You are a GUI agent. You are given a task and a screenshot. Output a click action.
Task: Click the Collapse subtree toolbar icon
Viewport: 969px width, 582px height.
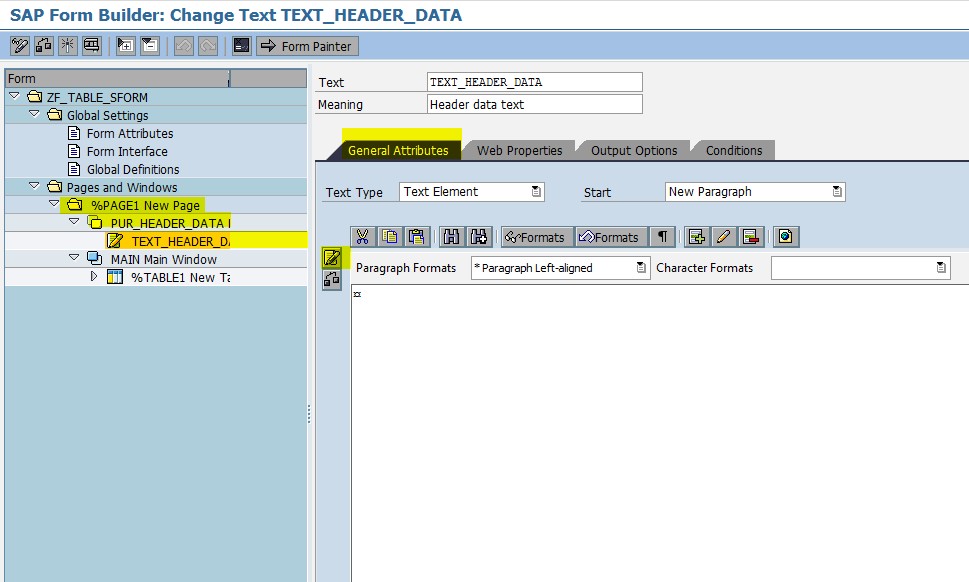coord(150,46)
